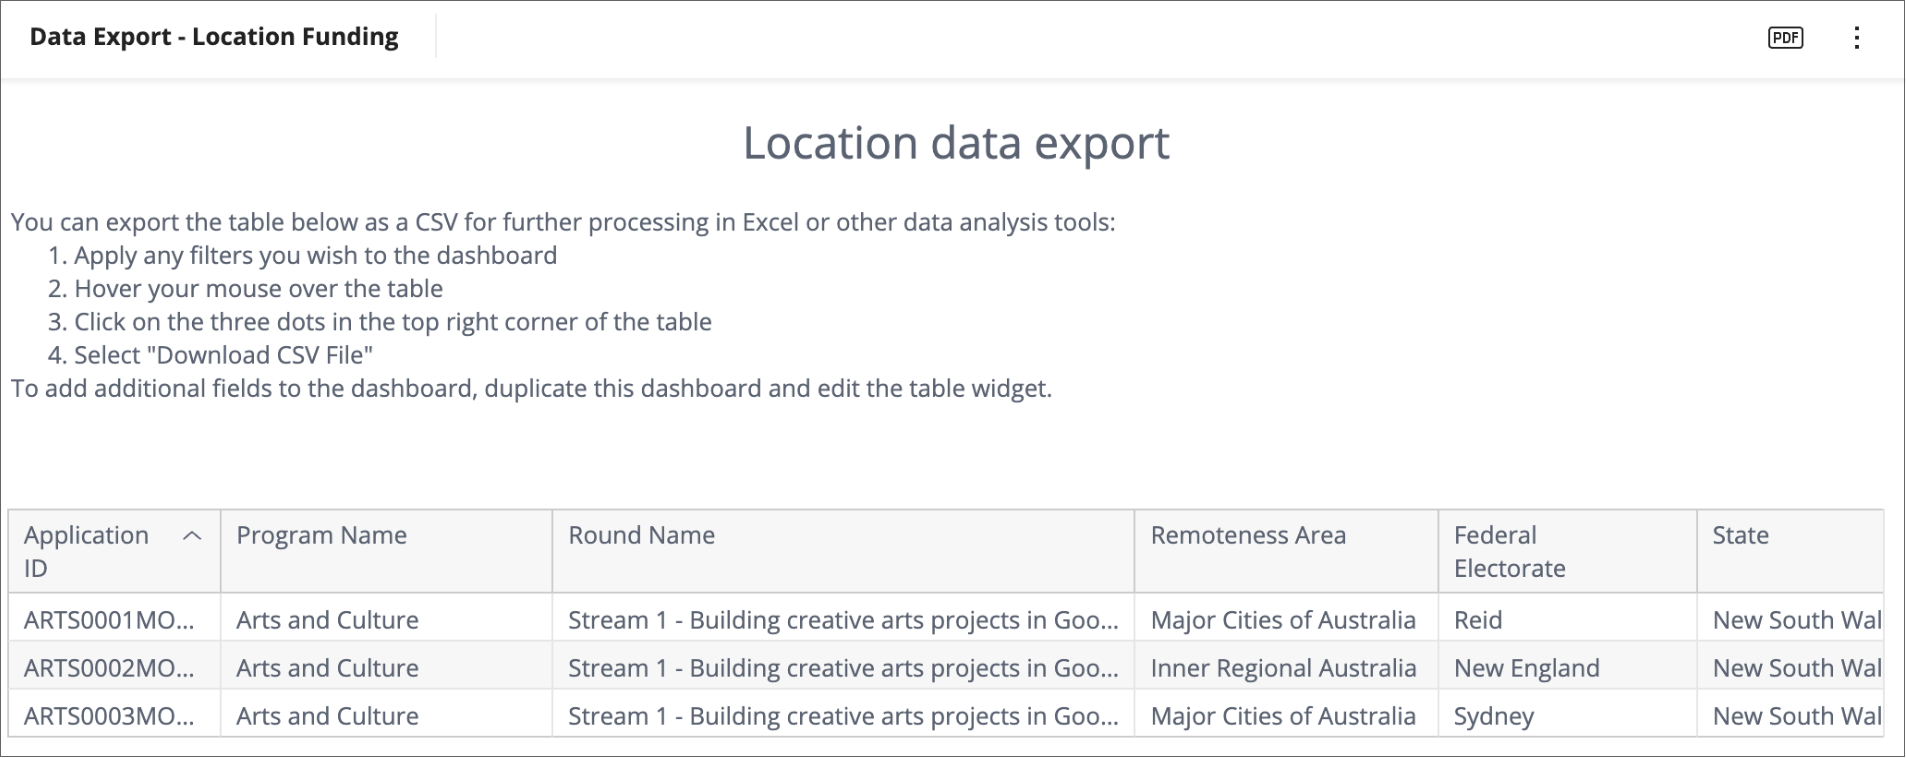Screen dimensions: 1906x758
Task: Click the first row's Round Name cell
Action: click(x=842, y=620)
